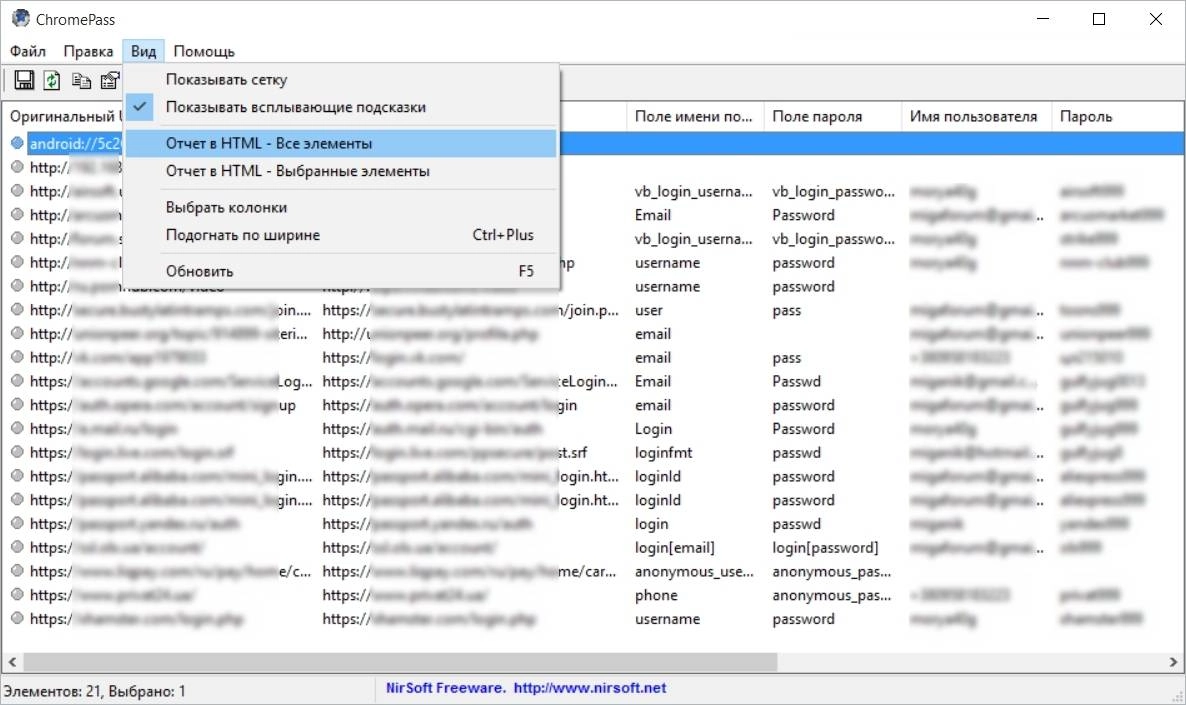1186x705 pixels.
Task: Click the bullet icon of the Email / Passwd row
Action: tap(17, 381)
